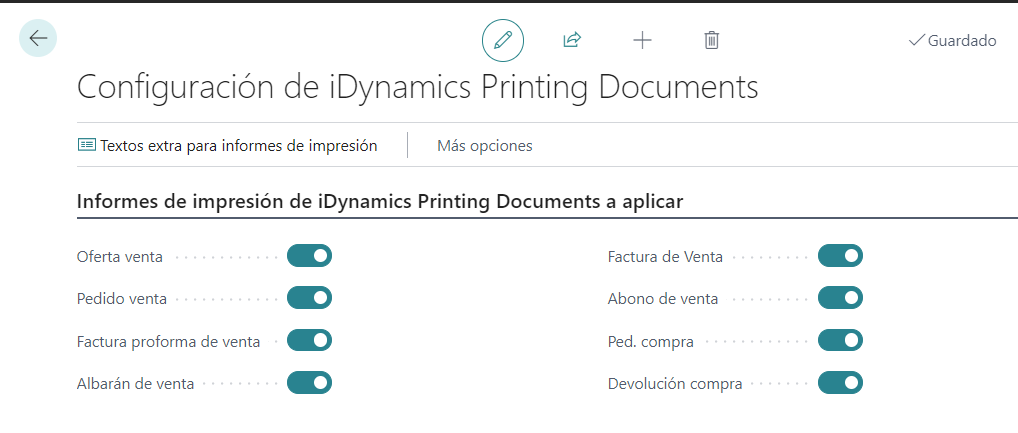Click the Guardado status indicator
Screen dimensions: 1018x433
coord(952,41)
